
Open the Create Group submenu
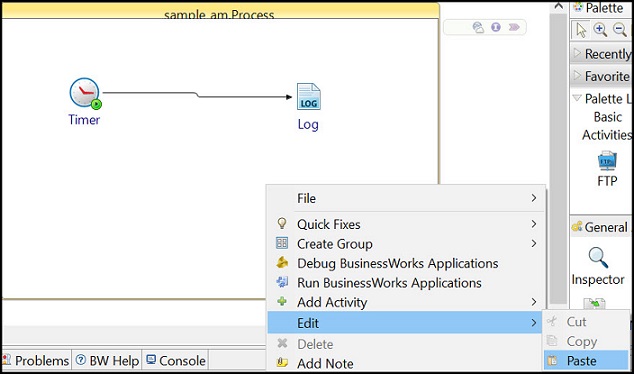(x=406, y=244)
